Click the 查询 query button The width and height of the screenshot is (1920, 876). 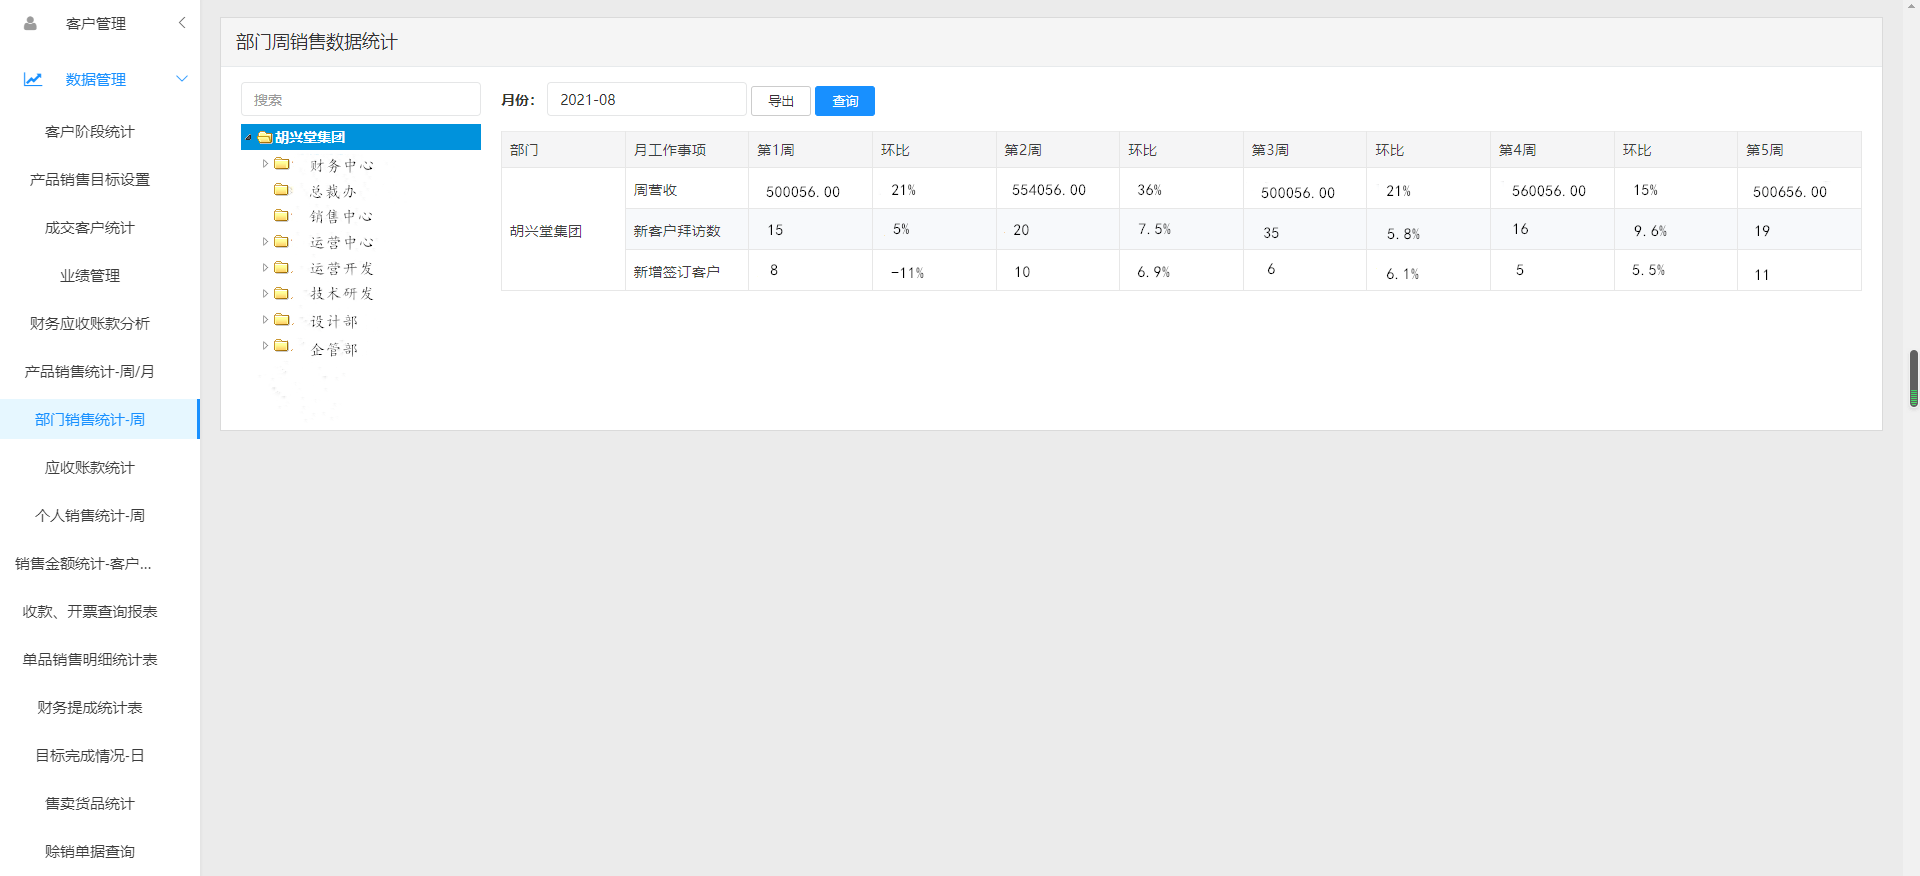coord(845,101)
